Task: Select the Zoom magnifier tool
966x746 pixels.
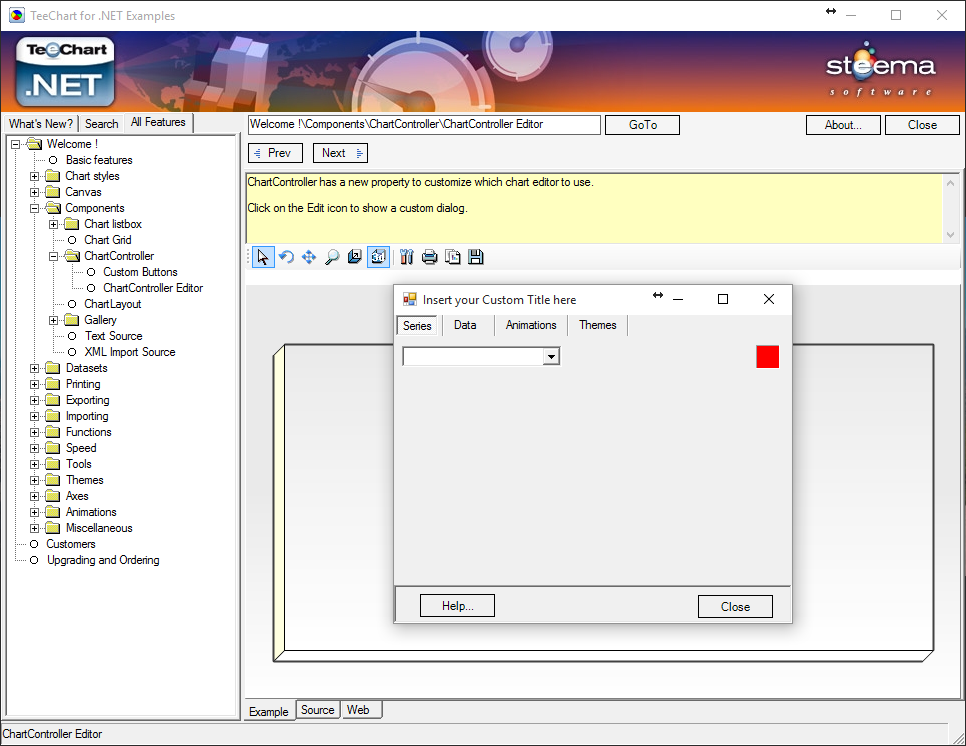Action: [x=332, y=257]
